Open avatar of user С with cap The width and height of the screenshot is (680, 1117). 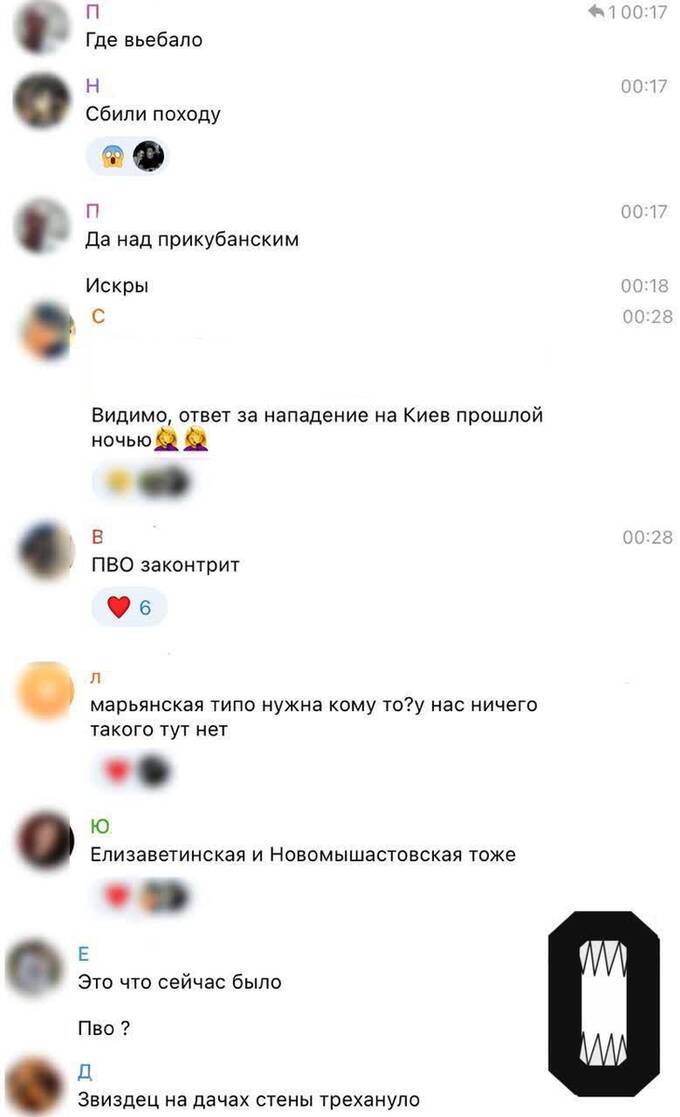point(46,331)
